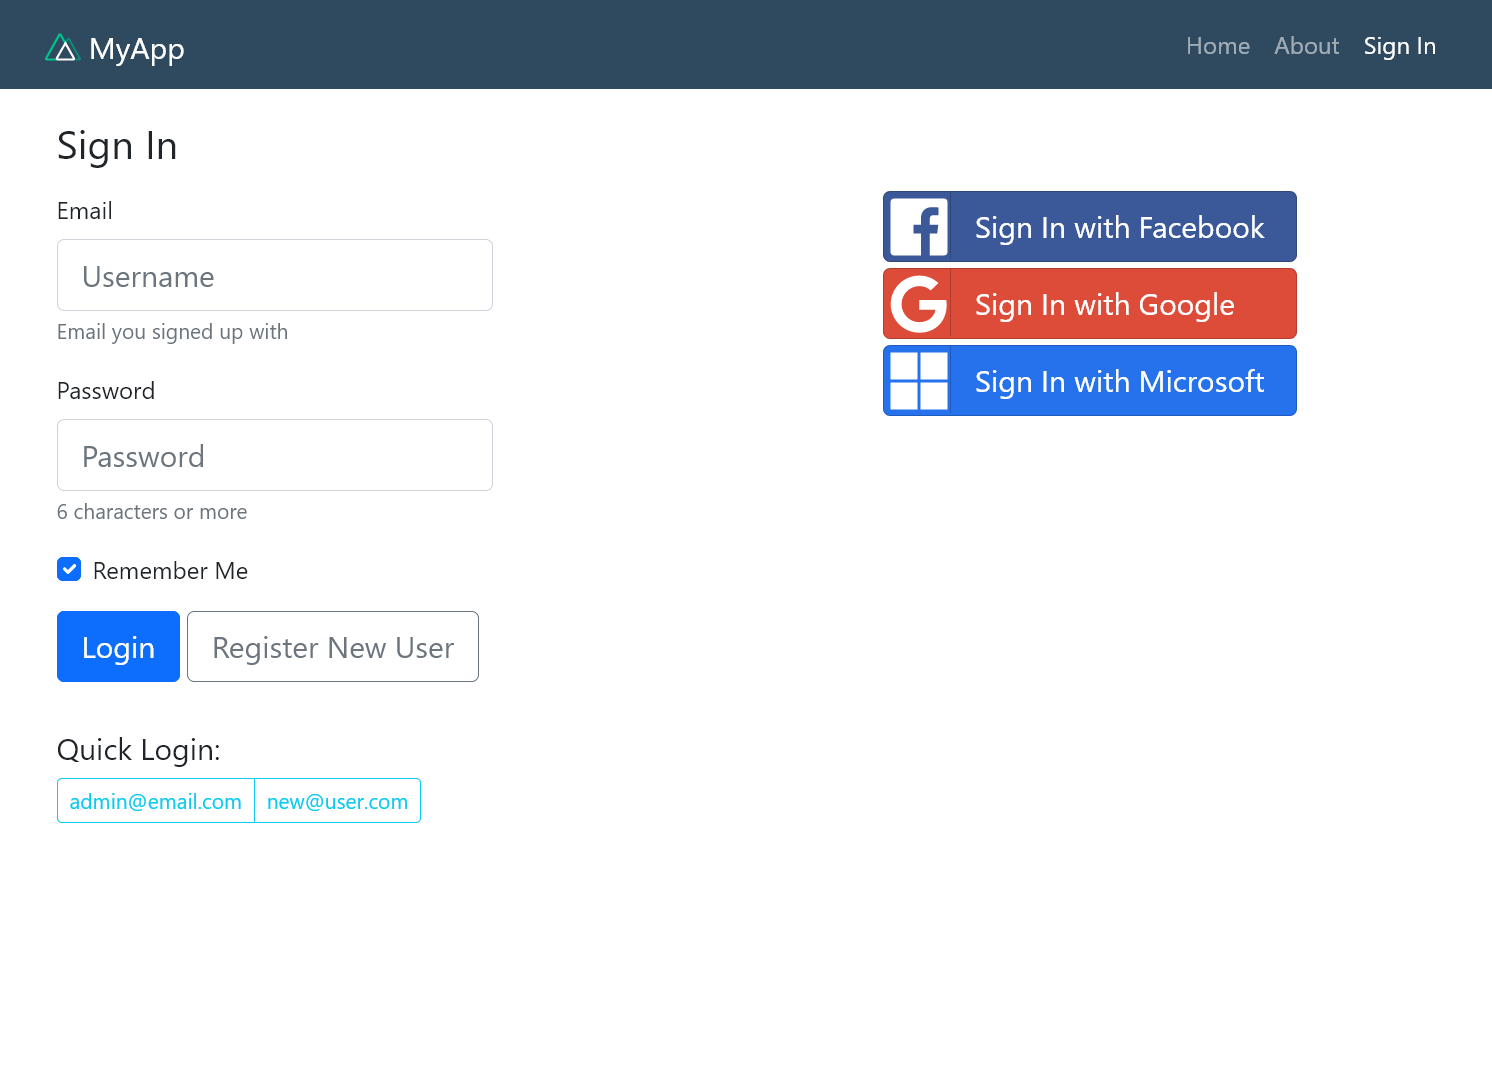Sign in with Google text
Viewport: 1492px width, 1090px height.
1104,305
